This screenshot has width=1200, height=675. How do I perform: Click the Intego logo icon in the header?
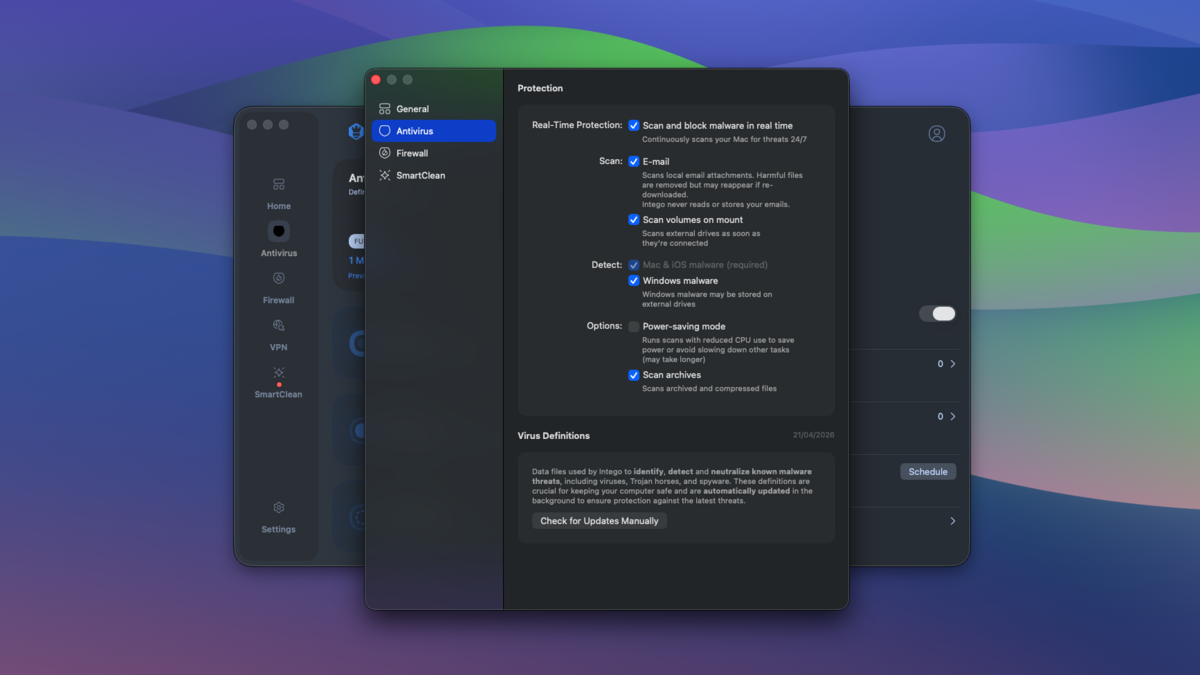pos(355,132)
